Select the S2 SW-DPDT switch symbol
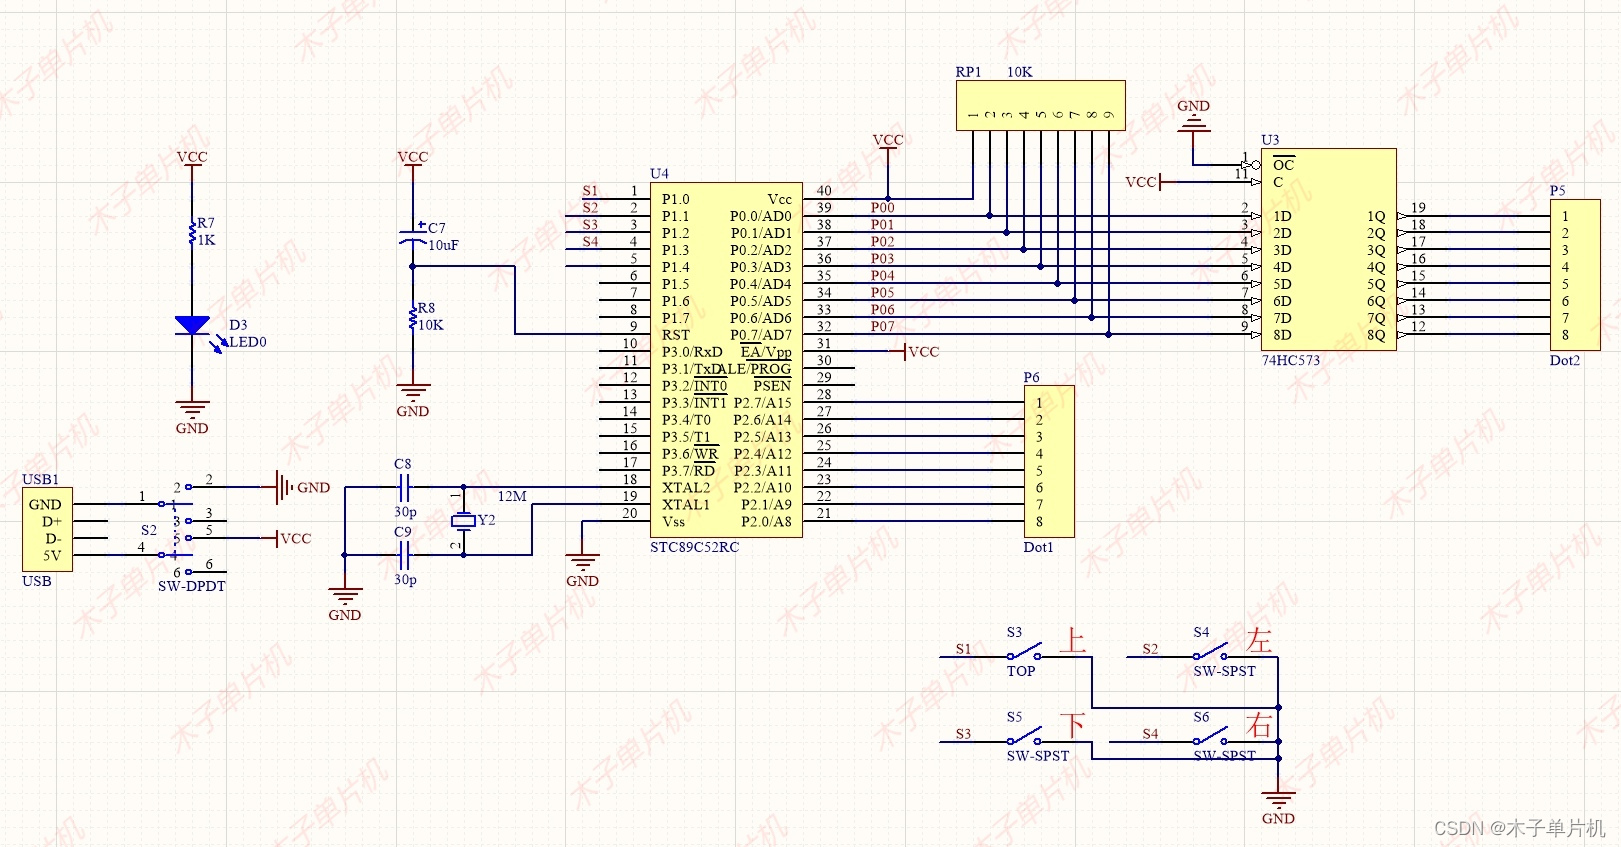This screenshot has height=847, width=1621. pos(178,528)
